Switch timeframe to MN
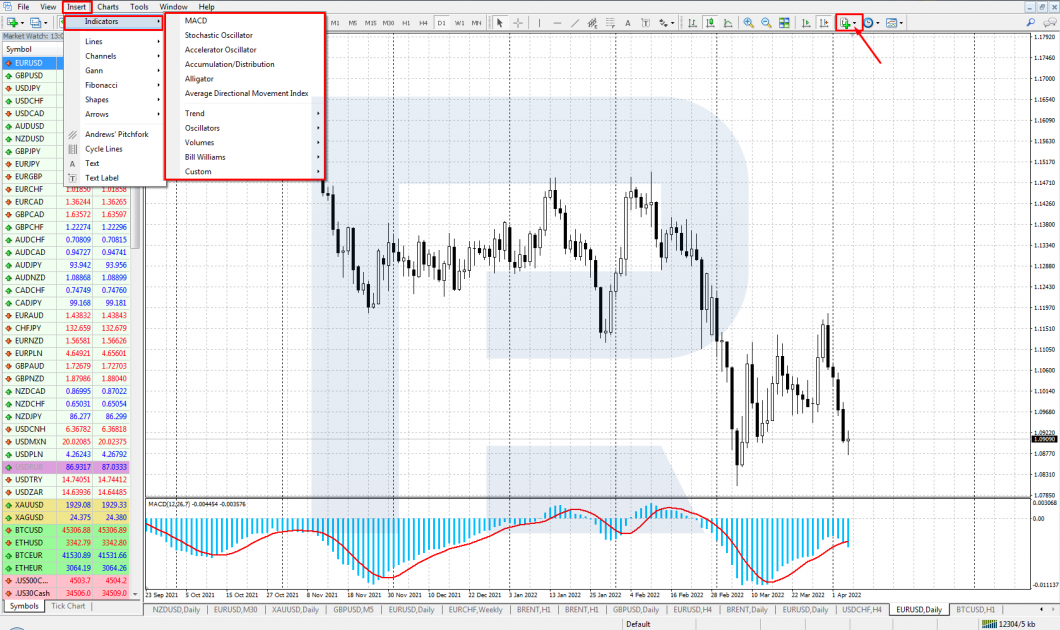Image resolution: width=1060 pixels, height=630 pixels. 477,23
